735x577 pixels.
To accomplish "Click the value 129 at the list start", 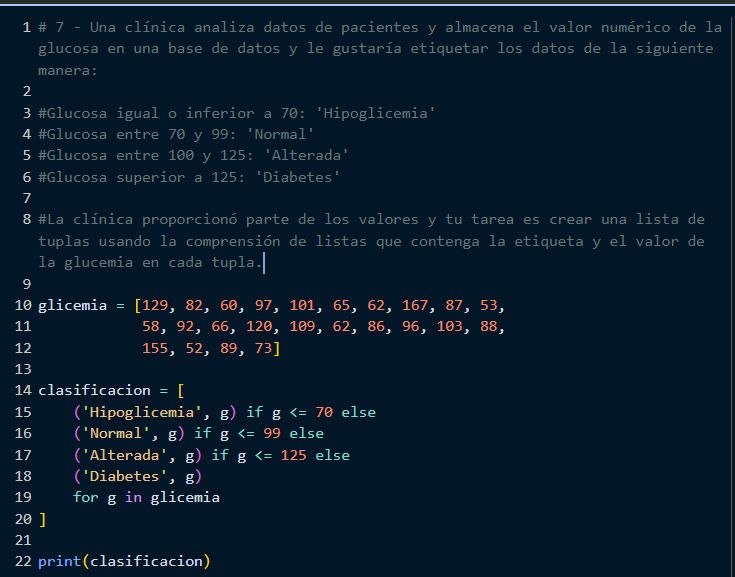I will (x=155, y=305).
